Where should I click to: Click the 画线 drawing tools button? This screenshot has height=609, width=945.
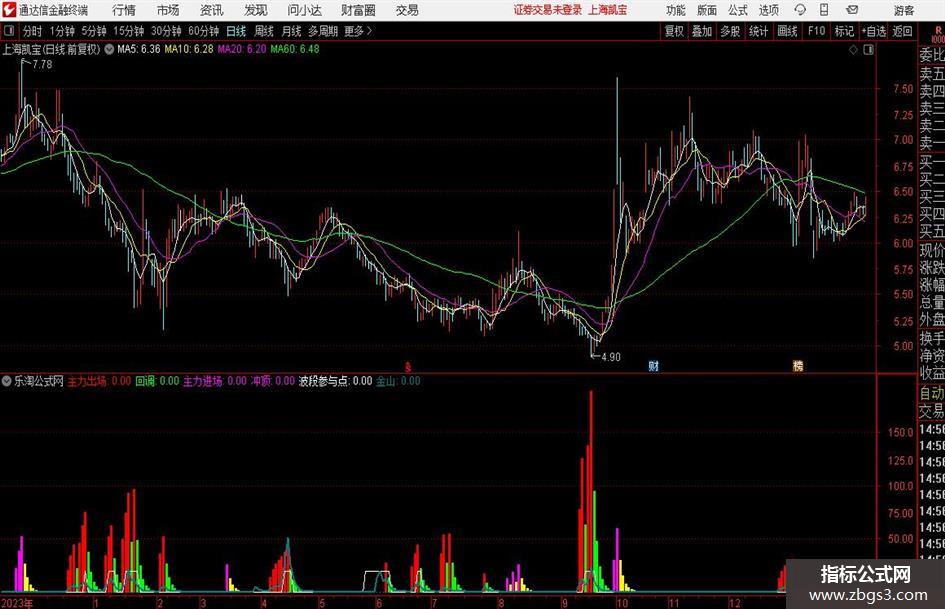(x=787, y=31)
